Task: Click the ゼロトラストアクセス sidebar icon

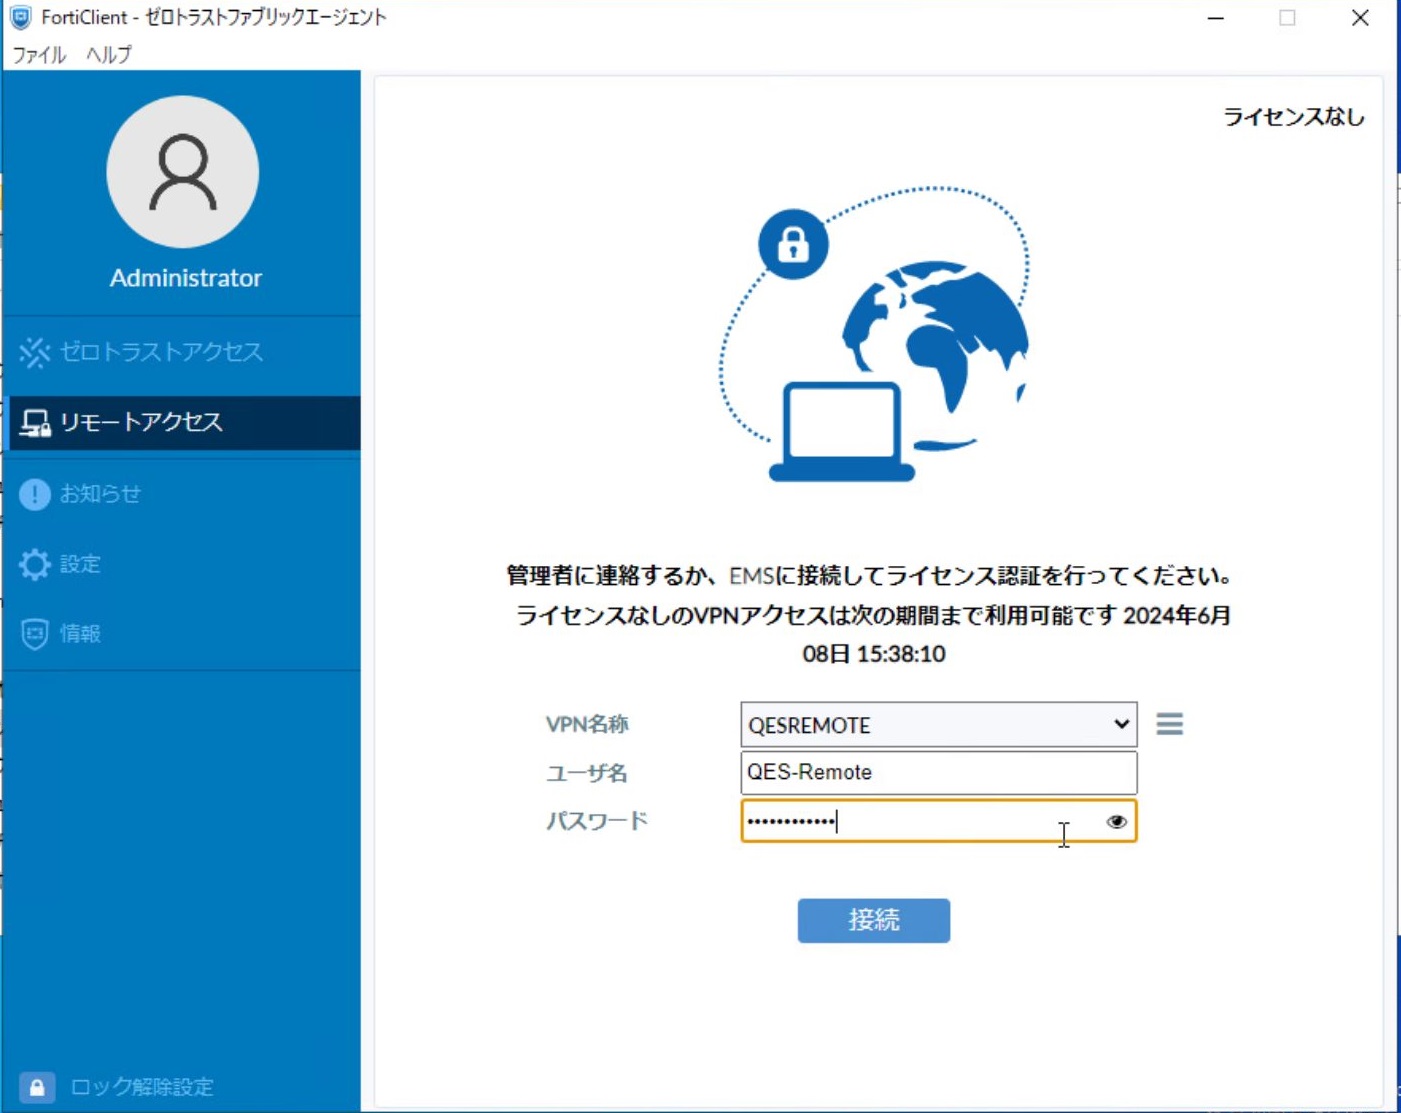Action: click(x=35, y=352)
